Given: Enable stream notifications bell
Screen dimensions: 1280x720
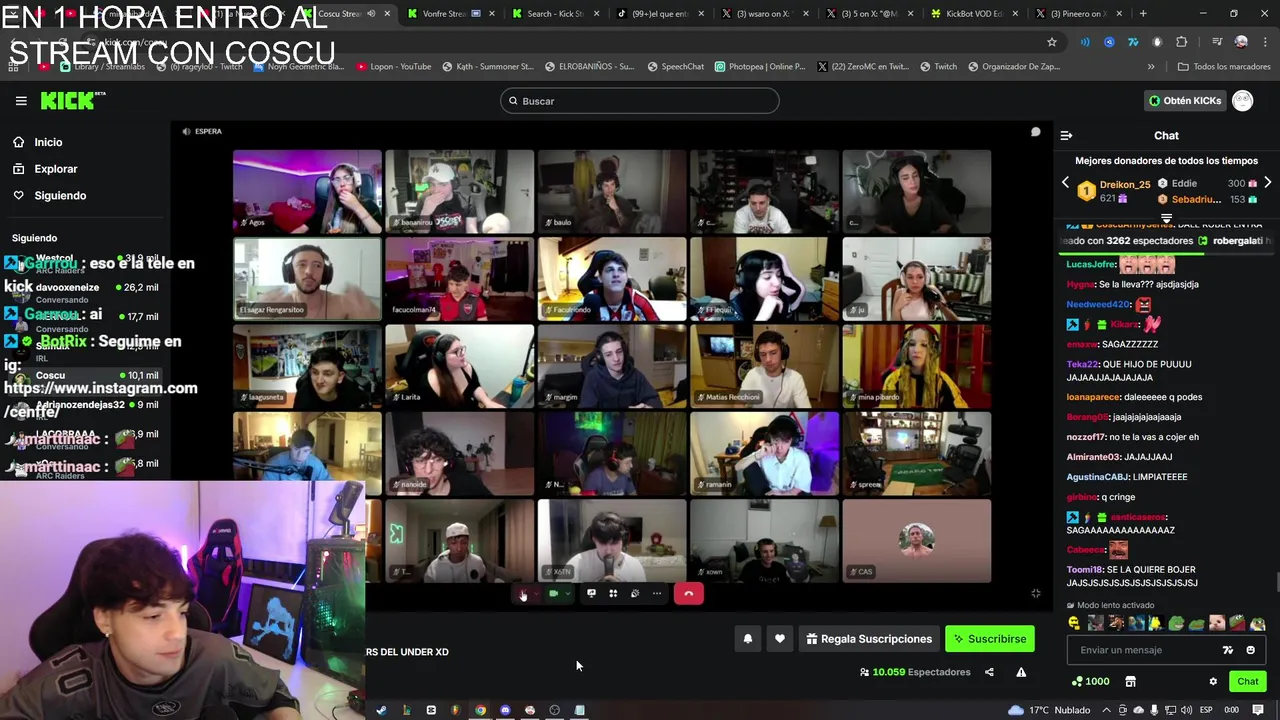Looking at the screenshot, I should point(748,639).
